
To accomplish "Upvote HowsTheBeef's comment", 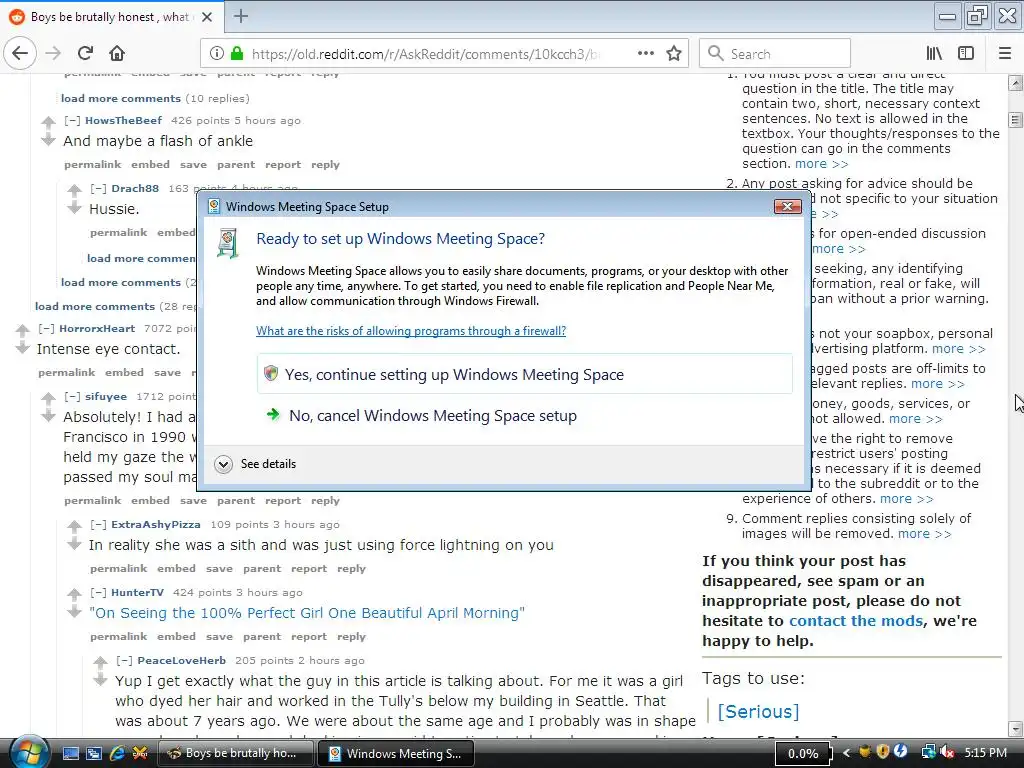I will 48,121.
